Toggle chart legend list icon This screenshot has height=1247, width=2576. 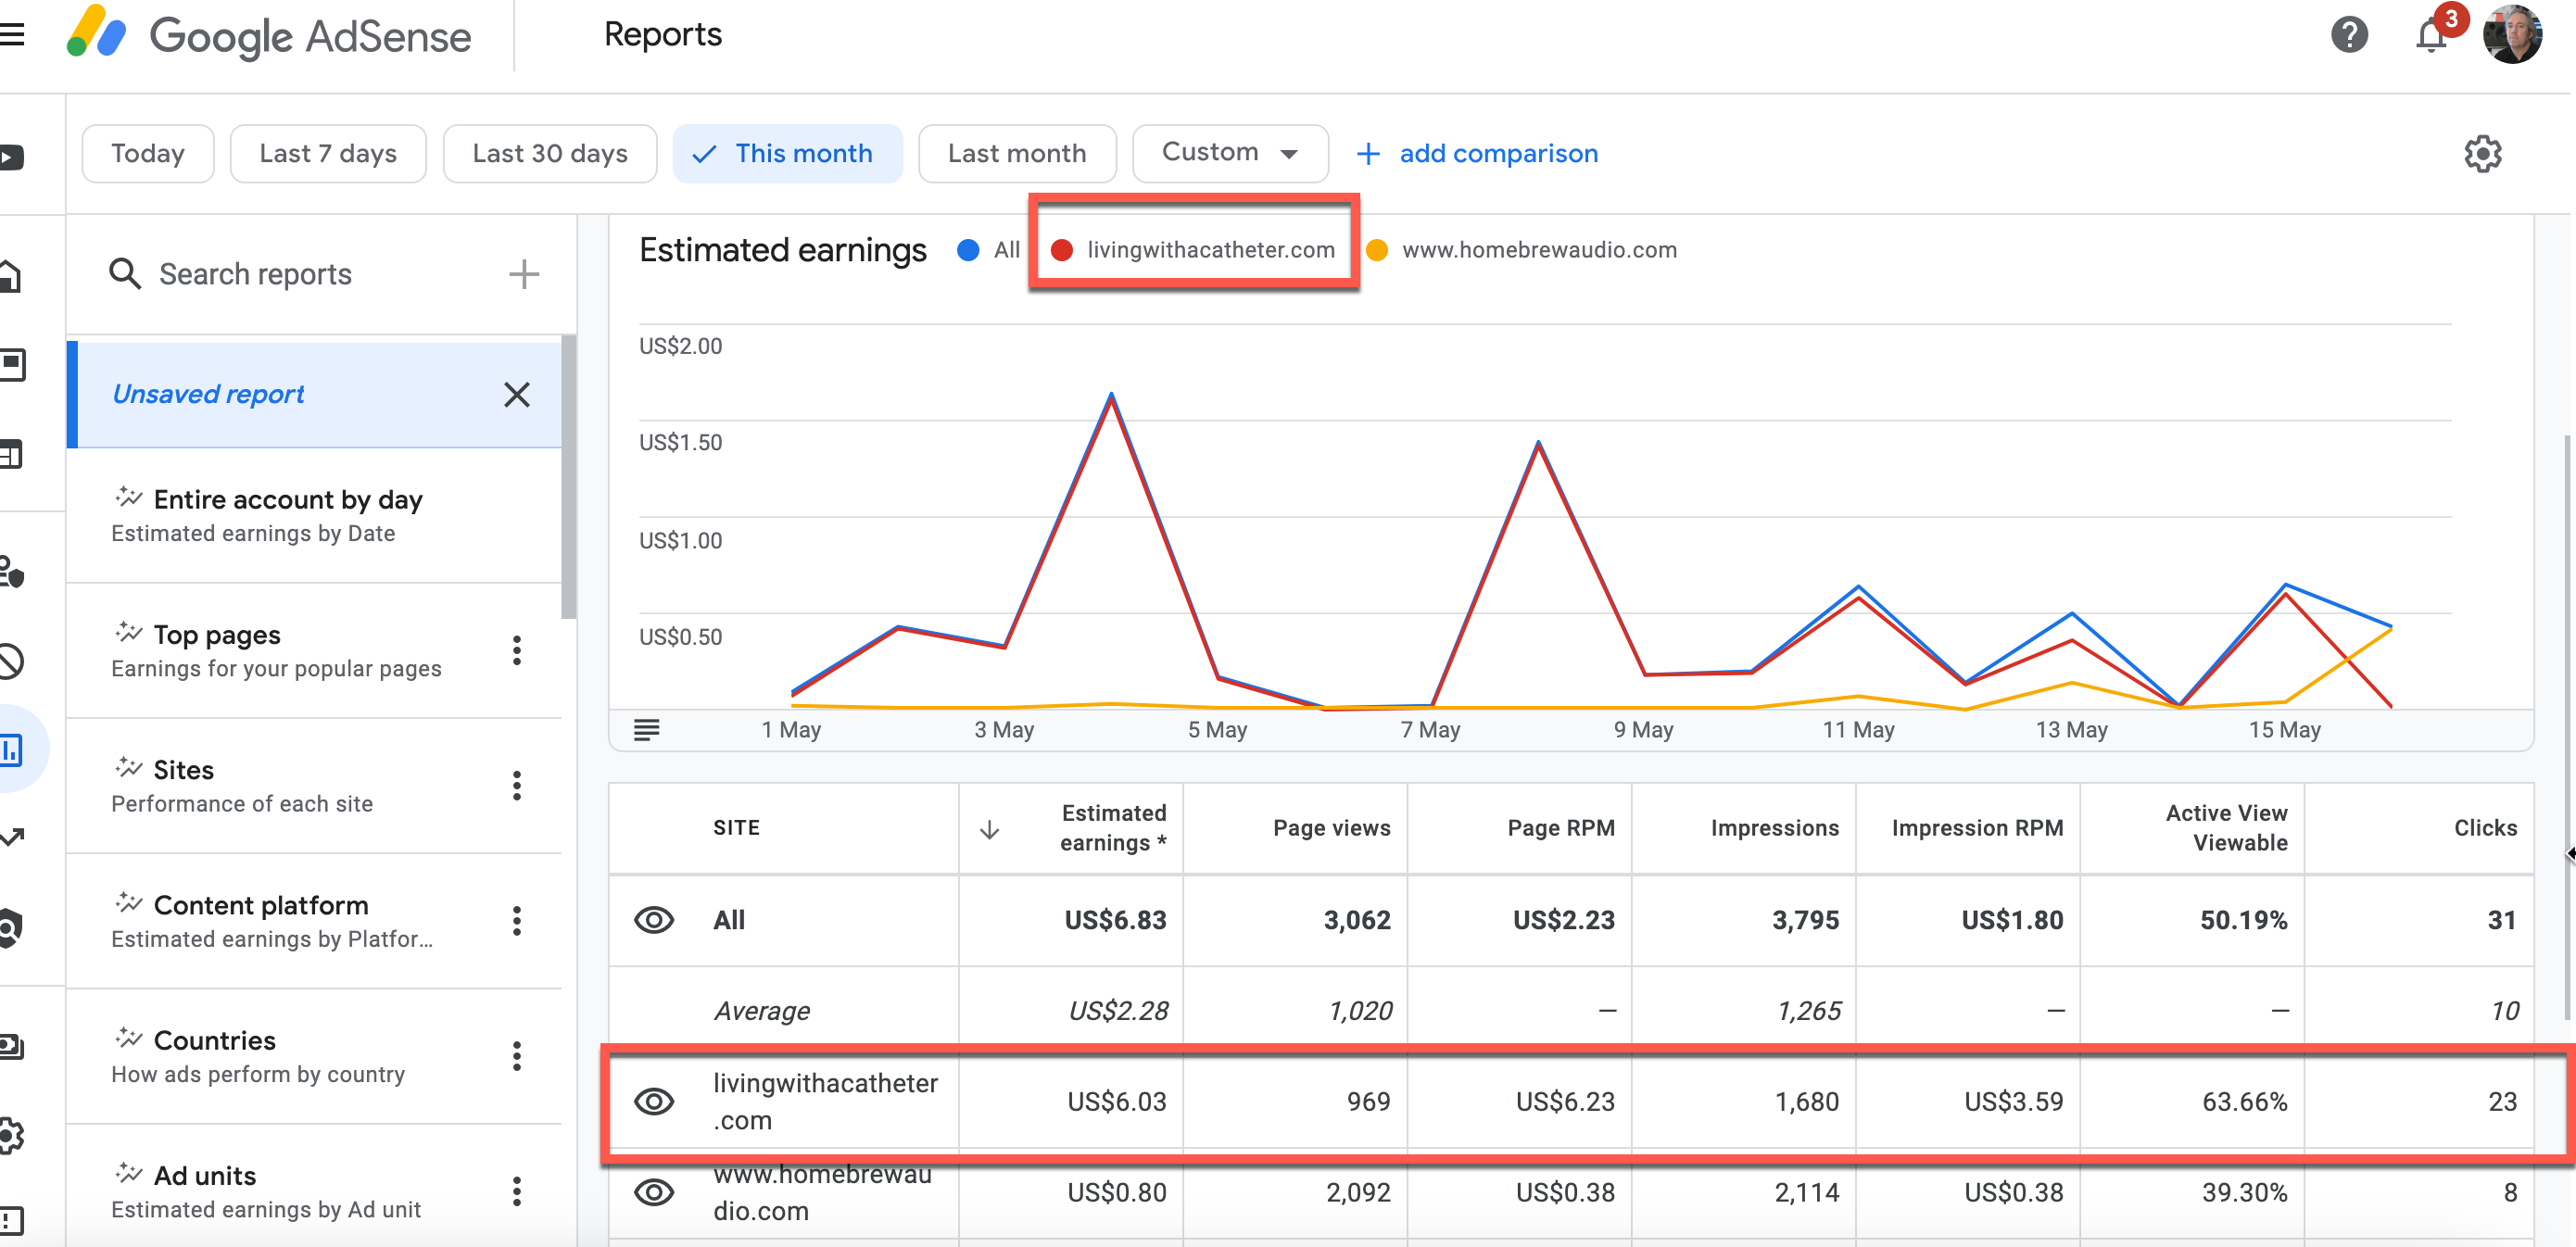tap(647, 730)
